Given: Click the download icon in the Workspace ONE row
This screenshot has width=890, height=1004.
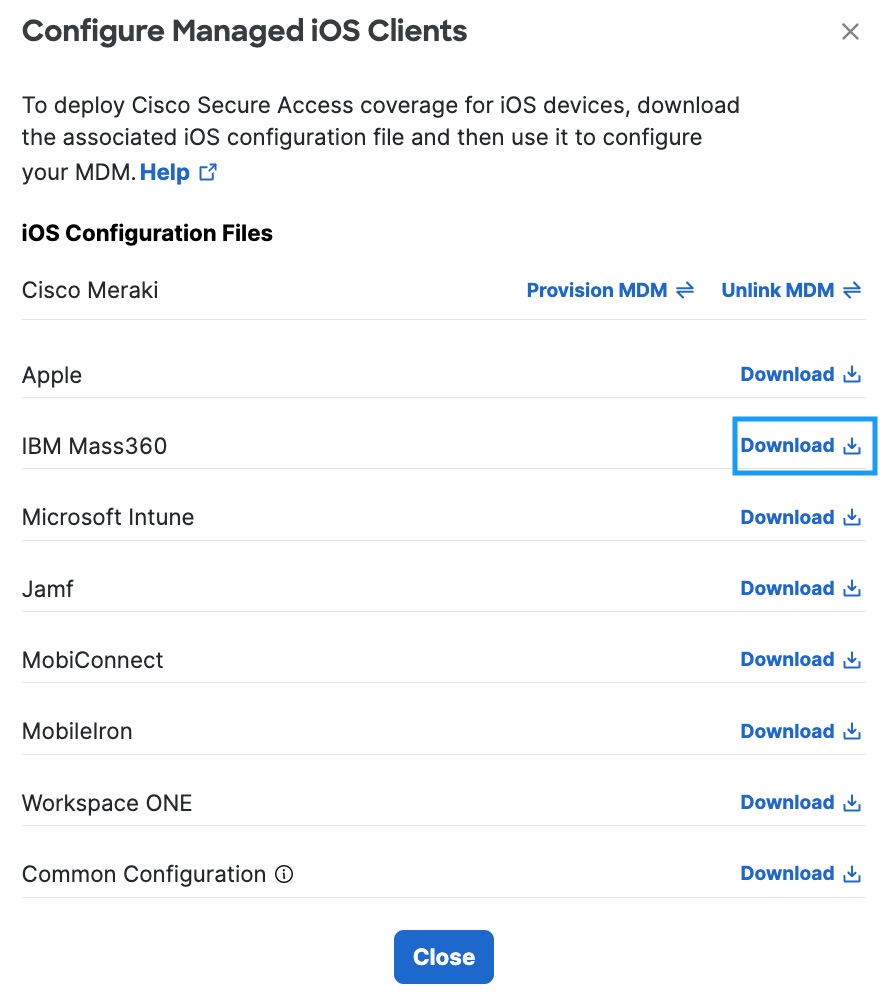Looking at the screenshot, I should pos(852,802).
